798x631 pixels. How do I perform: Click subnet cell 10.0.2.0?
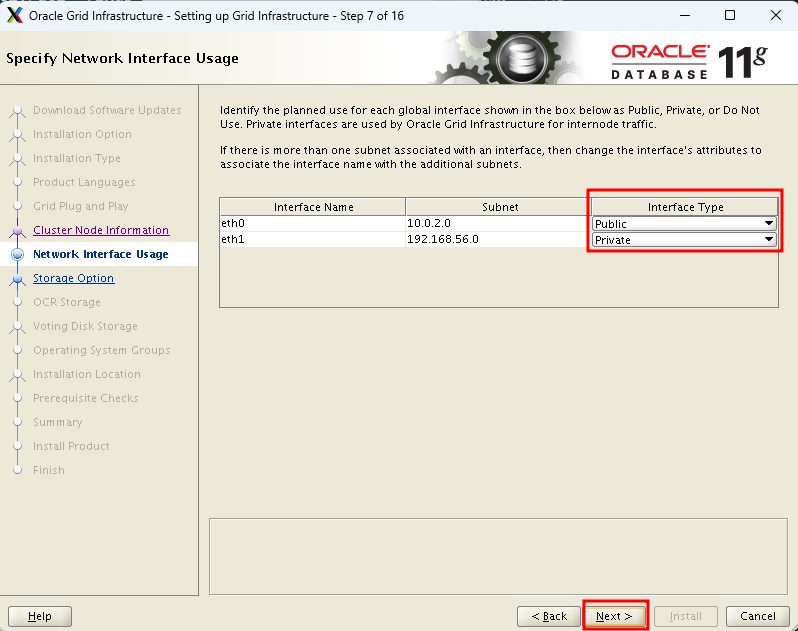pyautogui.click(x=498, y=223)
